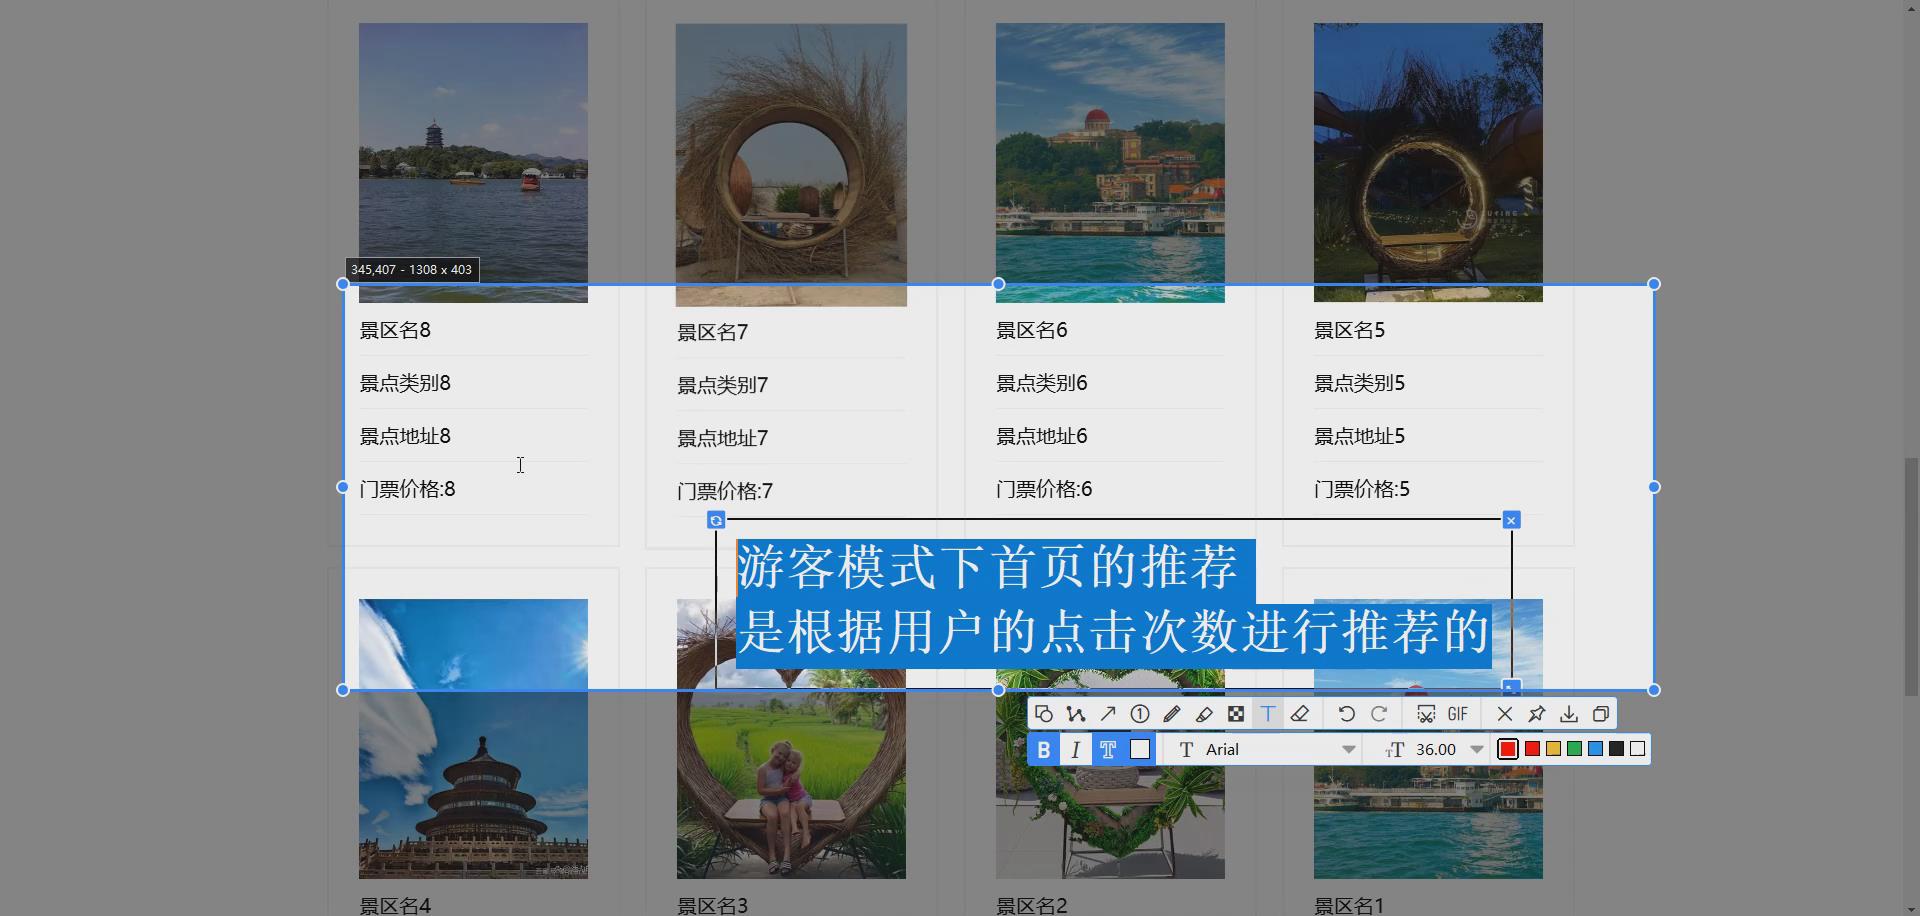Click 门票价格:6 text
This screenshot has height=916, width=1920.
click(x=1045, y=489)
